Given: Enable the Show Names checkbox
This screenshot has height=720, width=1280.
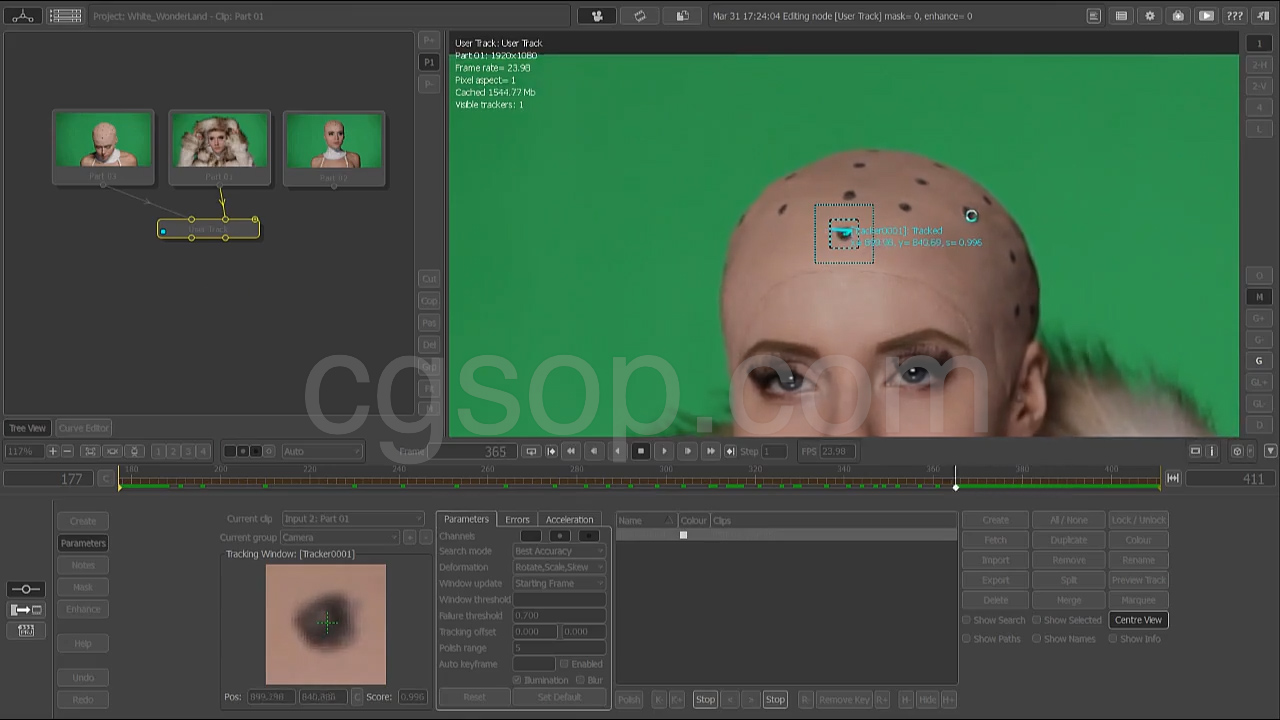Looking at the screenshot, I should coord(1037,639).
